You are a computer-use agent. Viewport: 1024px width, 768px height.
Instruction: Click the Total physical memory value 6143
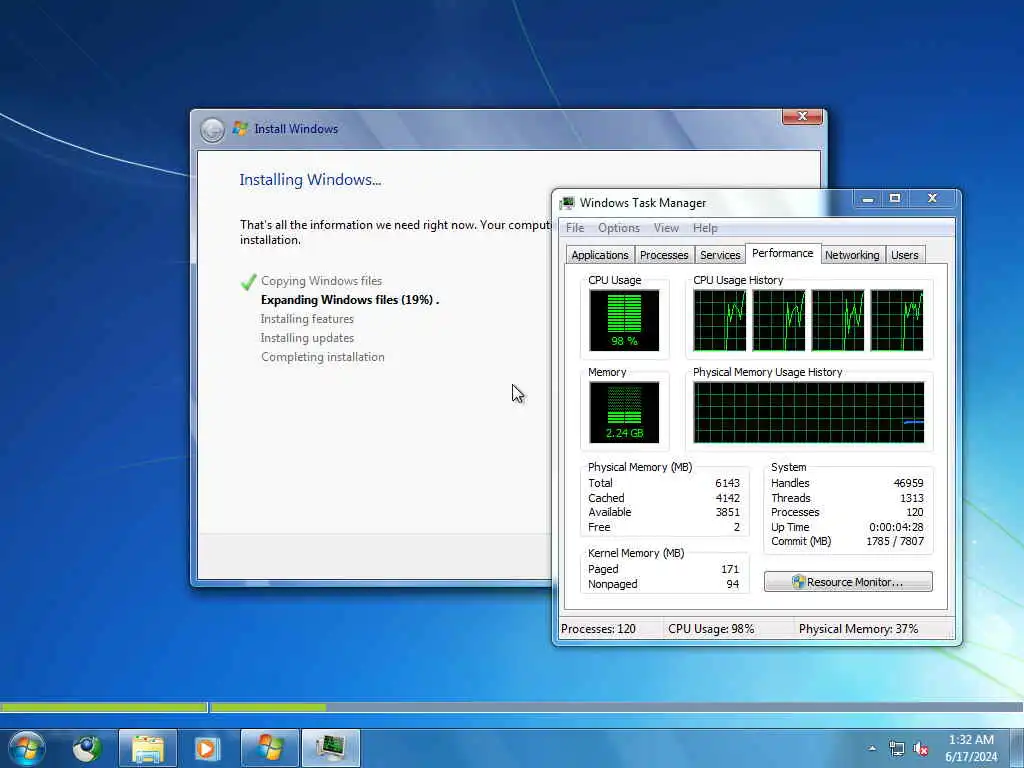point(728,483)
